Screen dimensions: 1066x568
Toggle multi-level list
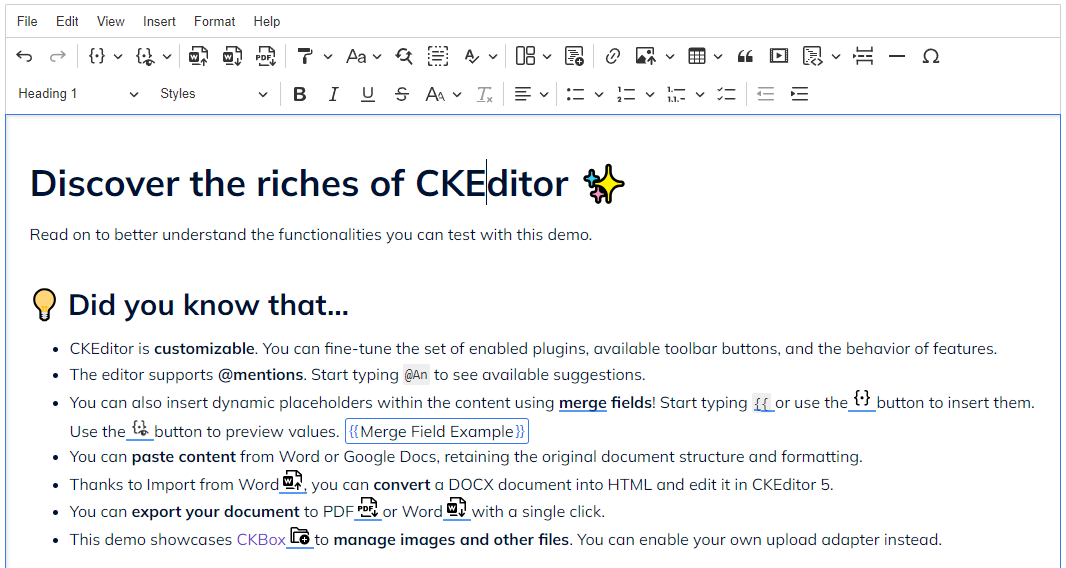(x=676, y=95)
